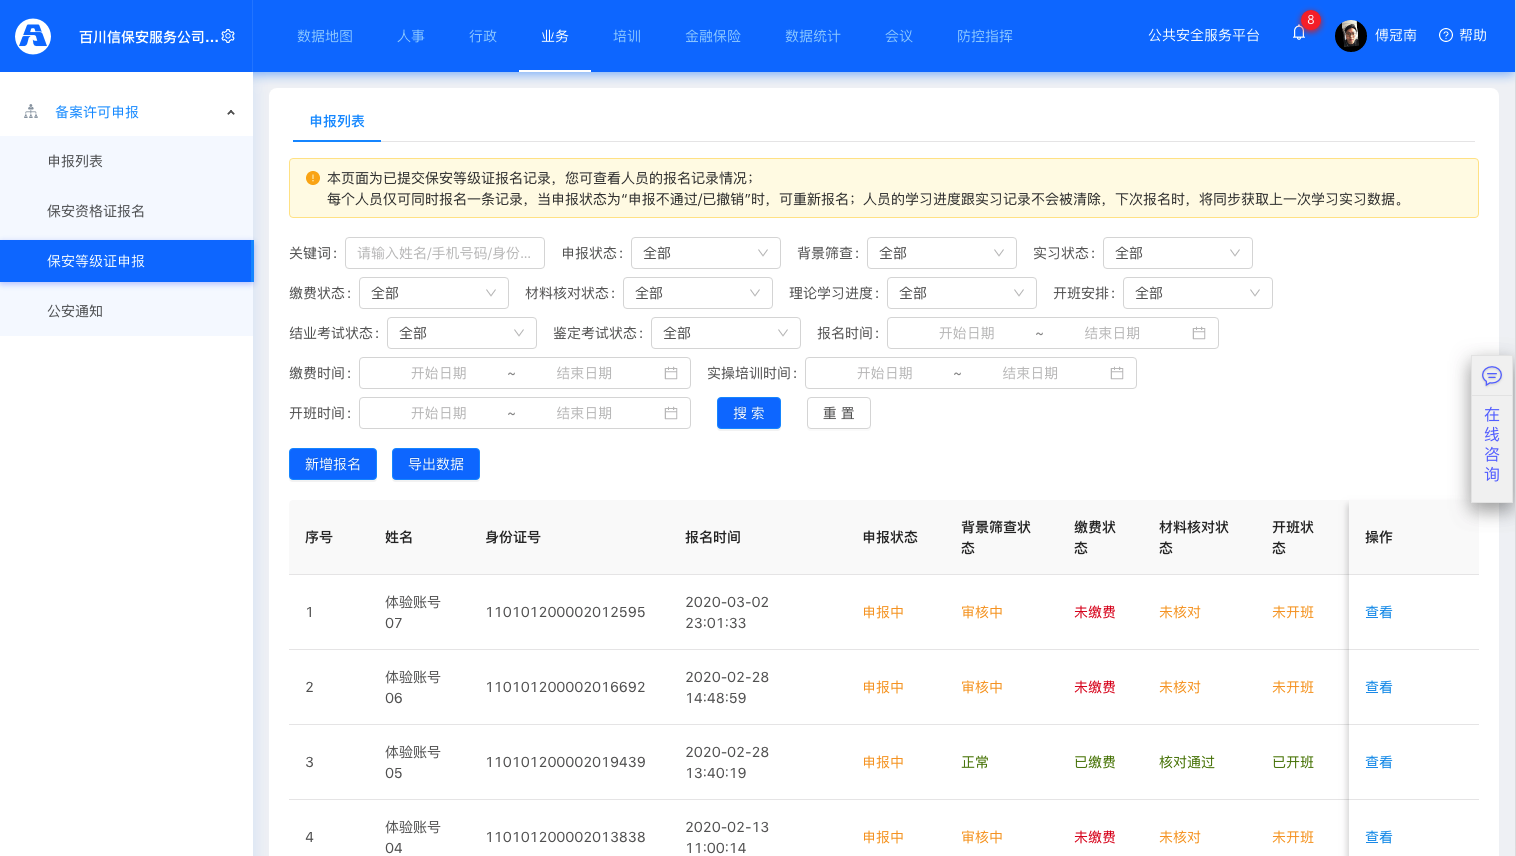This screenshot has height=856, width=1516.
Task: Click the 身份证号 column header
Action: 513,537
